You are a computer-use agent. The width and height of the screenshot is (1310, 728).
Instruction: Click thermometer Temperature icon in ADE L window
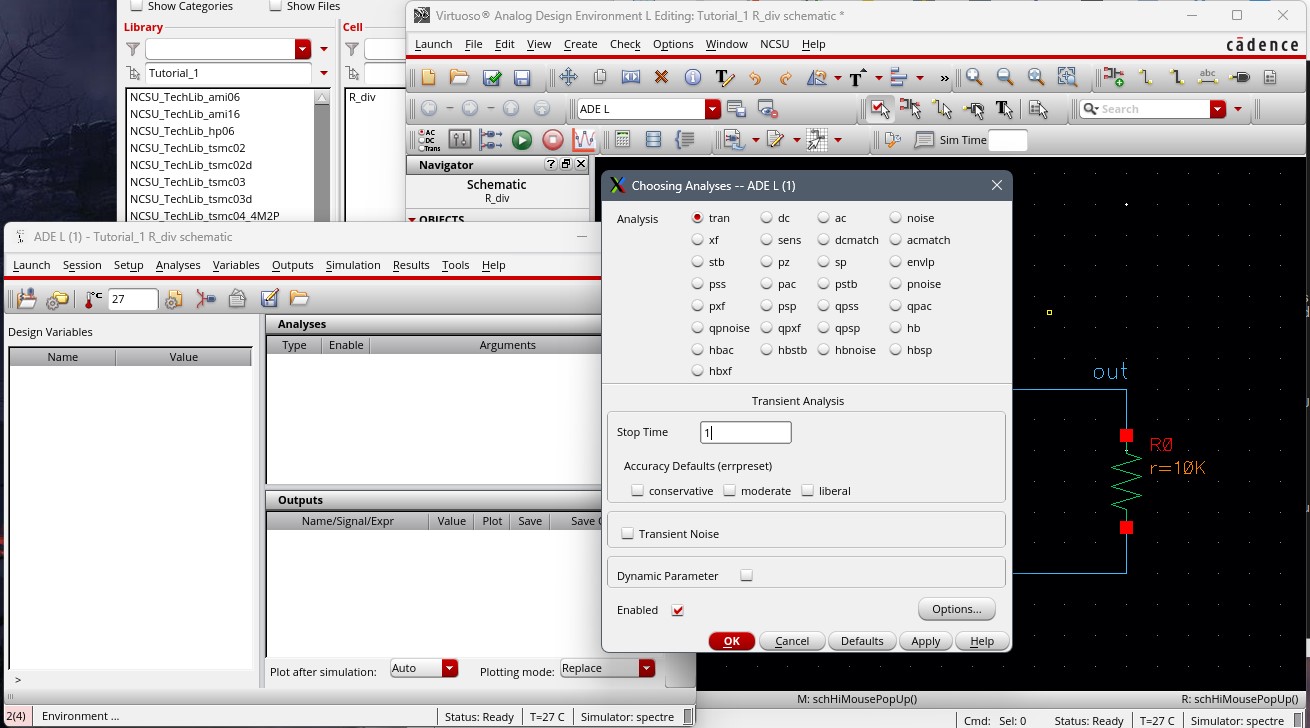tap(93, 298)
